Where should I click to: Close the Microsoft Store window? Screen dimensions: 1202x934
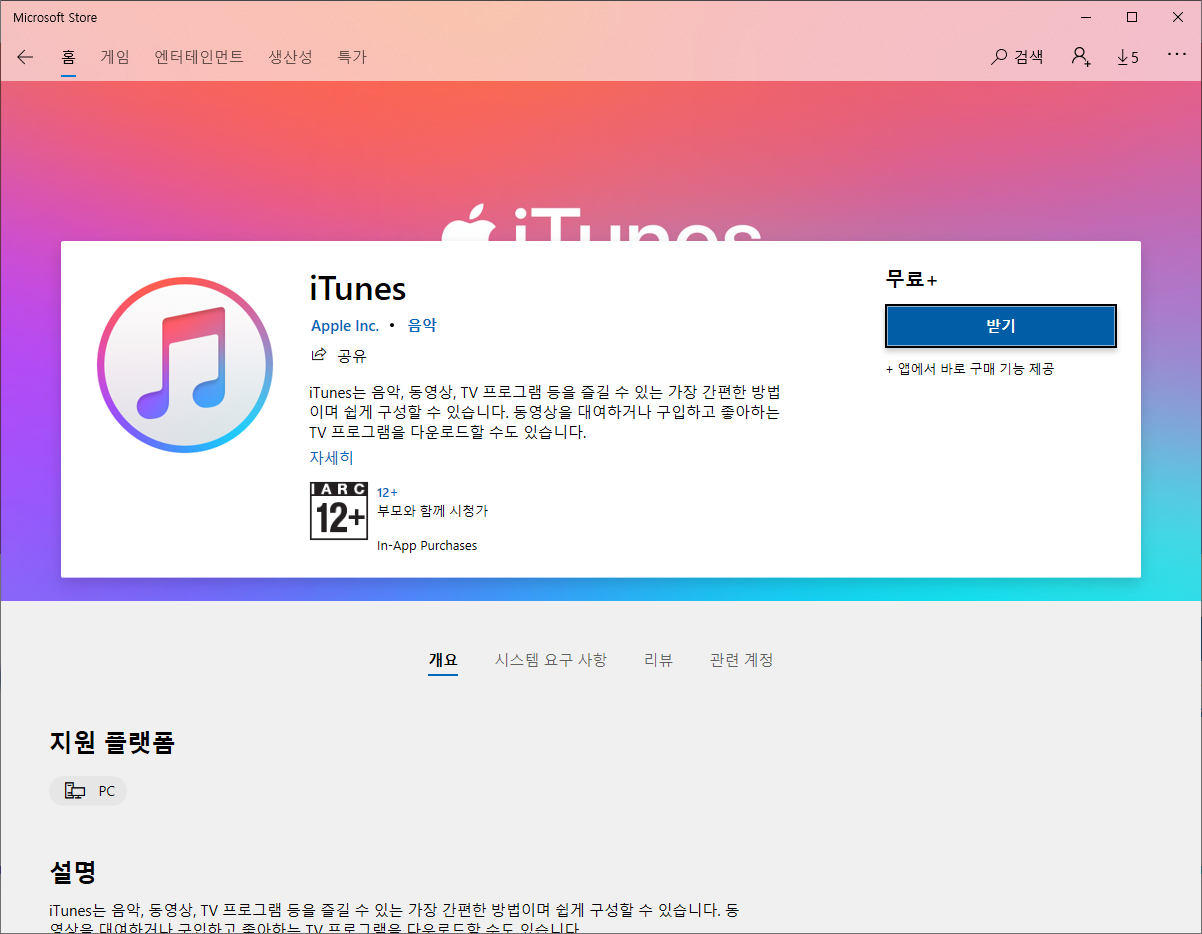pos(1178,17)
